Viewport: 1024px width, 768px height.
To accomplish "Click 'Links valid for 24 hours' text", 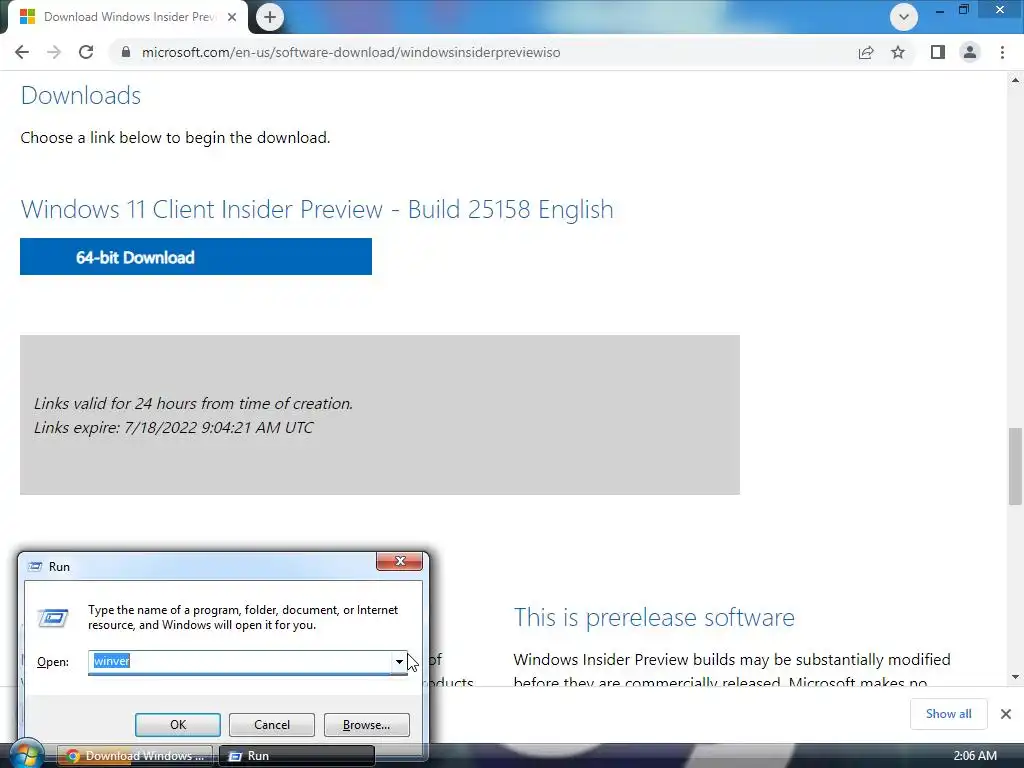I will click(x=193, y=404).
